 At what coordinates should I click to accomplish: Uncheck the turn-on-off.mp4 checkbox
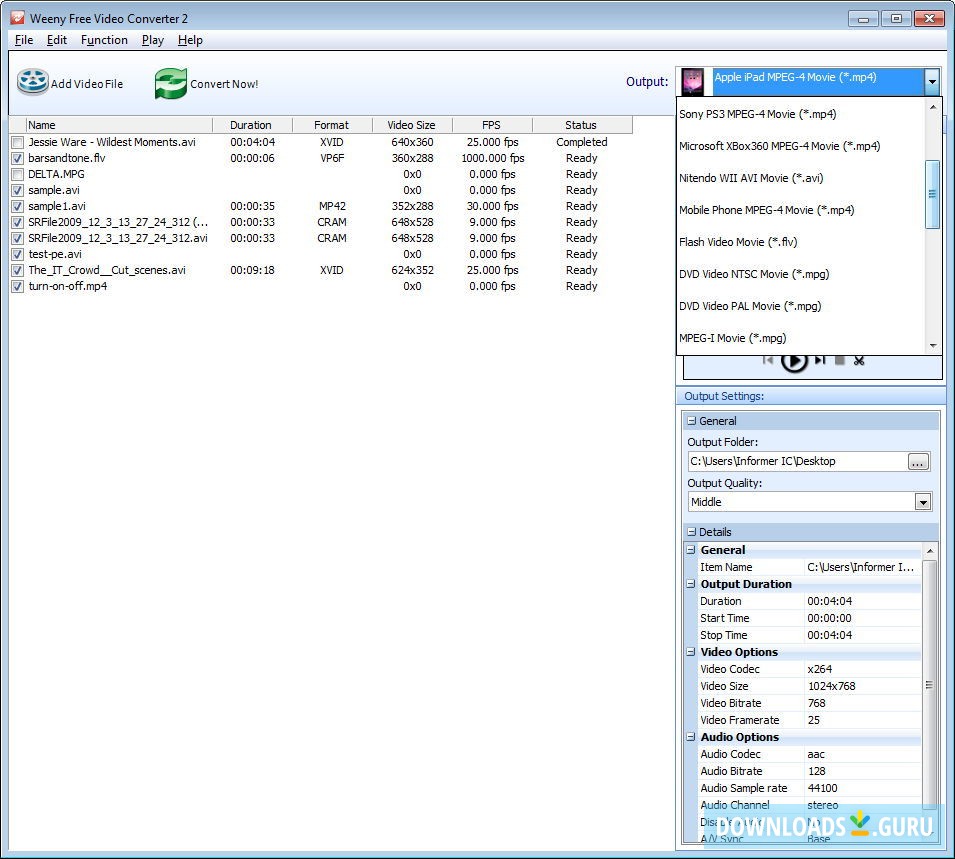17,286
